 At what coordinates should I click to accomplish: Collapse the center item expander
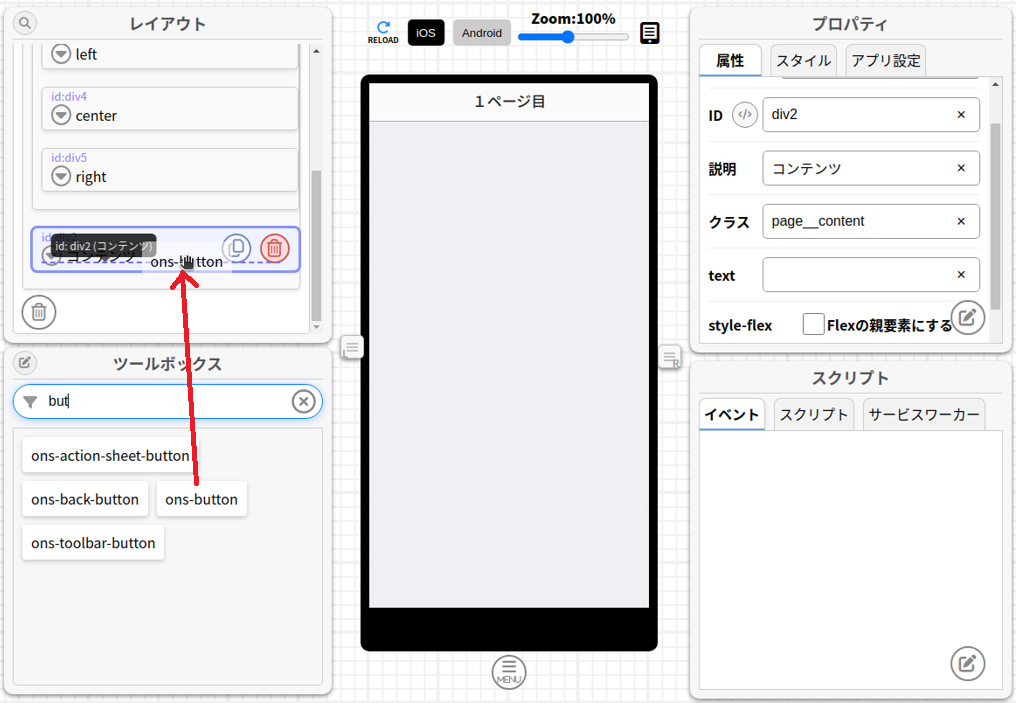[x=61, y=116]
